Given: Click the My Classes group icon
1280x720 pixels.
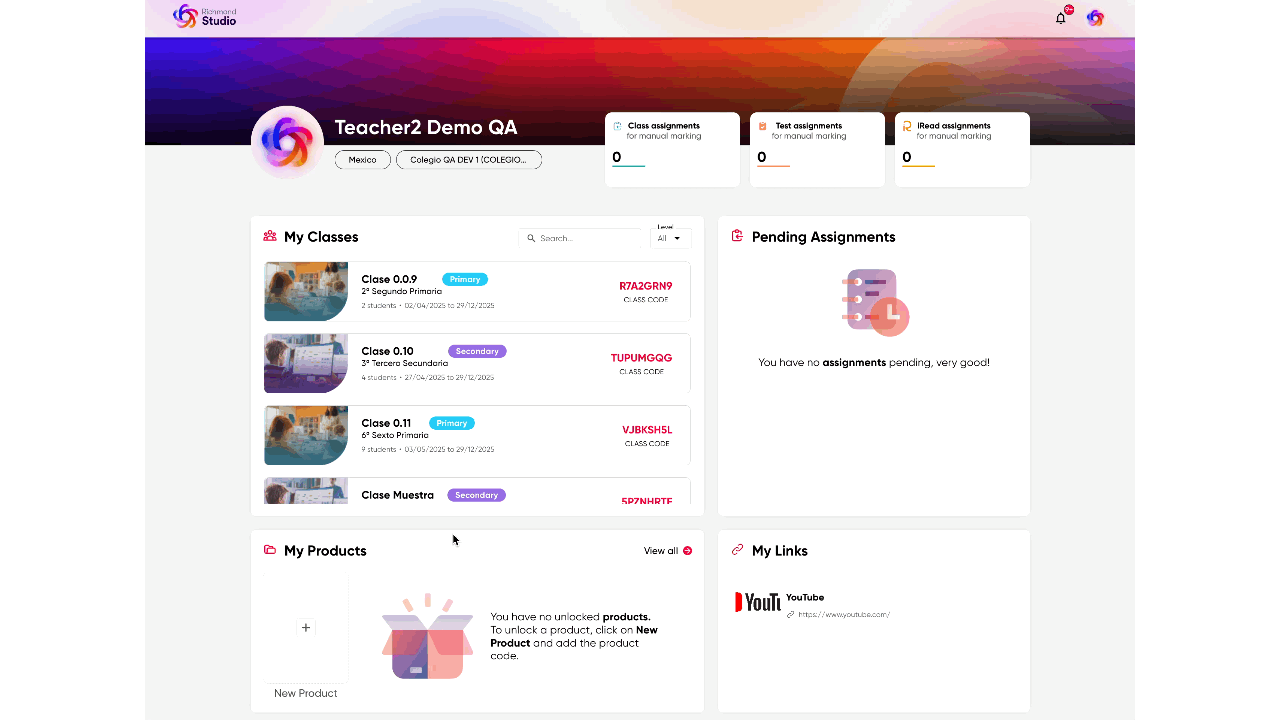Looking at the screenshot, I should click(x=270, y=236).
